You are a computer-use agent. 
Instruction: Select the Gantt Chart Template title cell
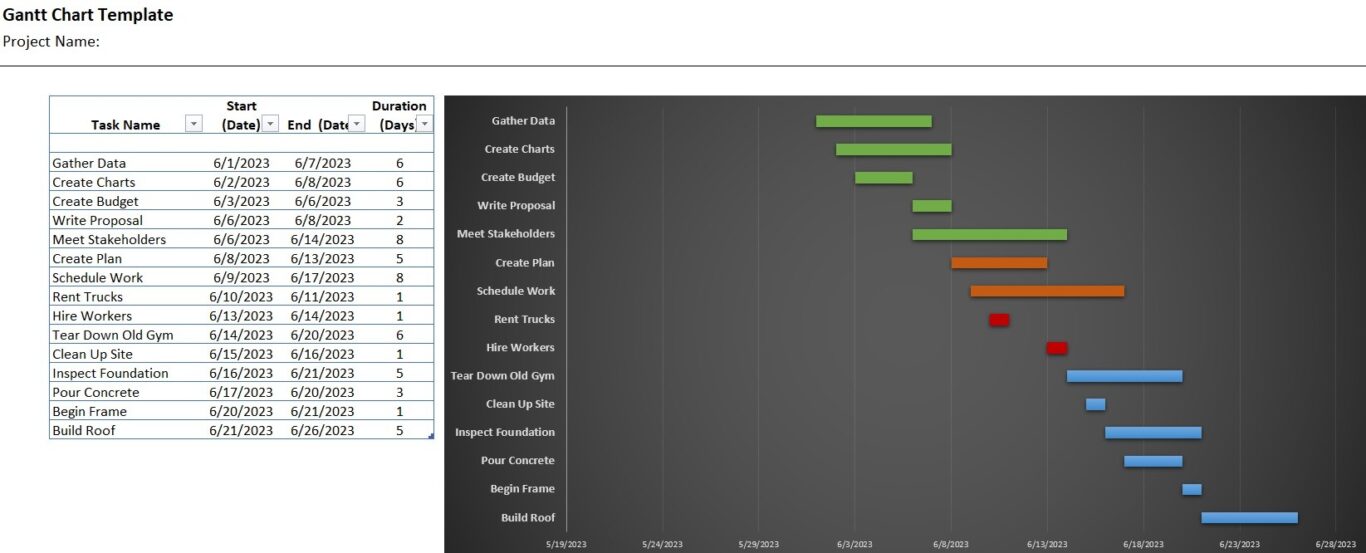click(x=88, y=15)
